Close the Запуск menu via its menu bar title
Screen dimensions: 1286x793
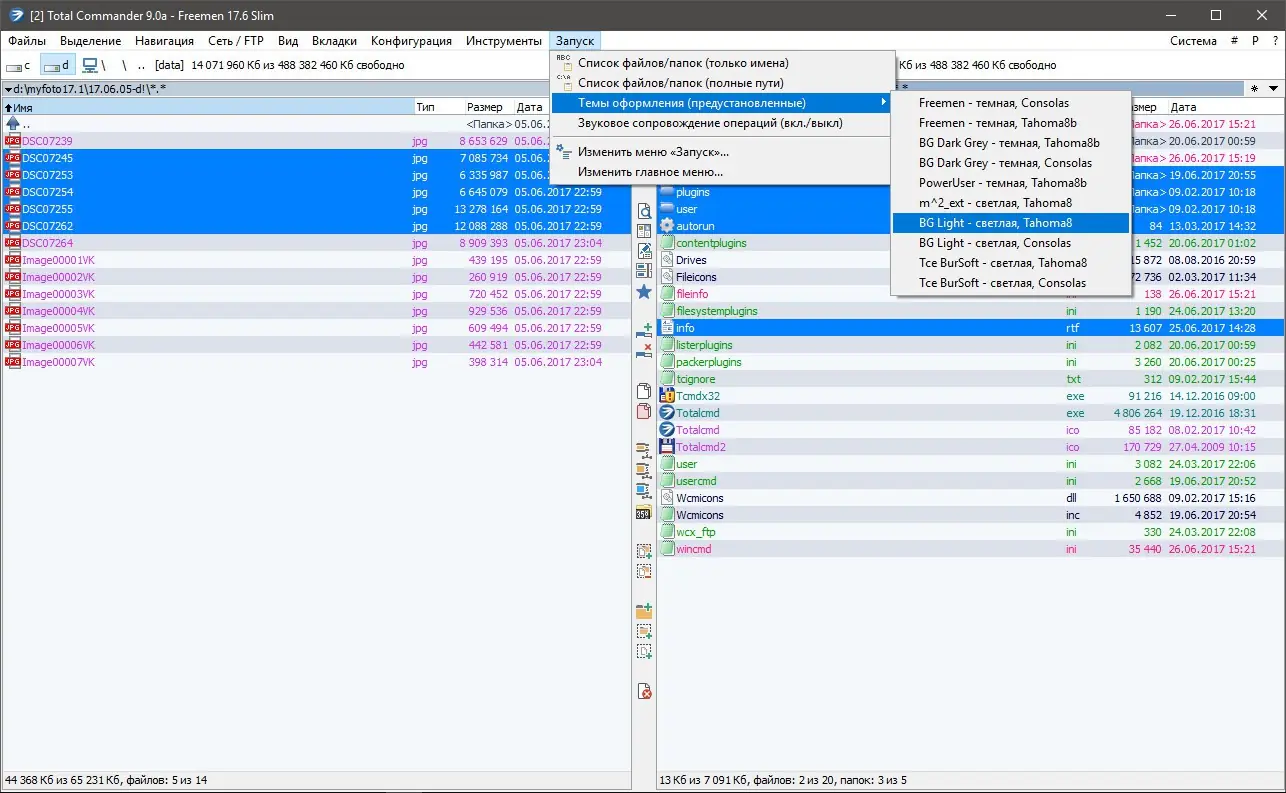coord(575,41)
